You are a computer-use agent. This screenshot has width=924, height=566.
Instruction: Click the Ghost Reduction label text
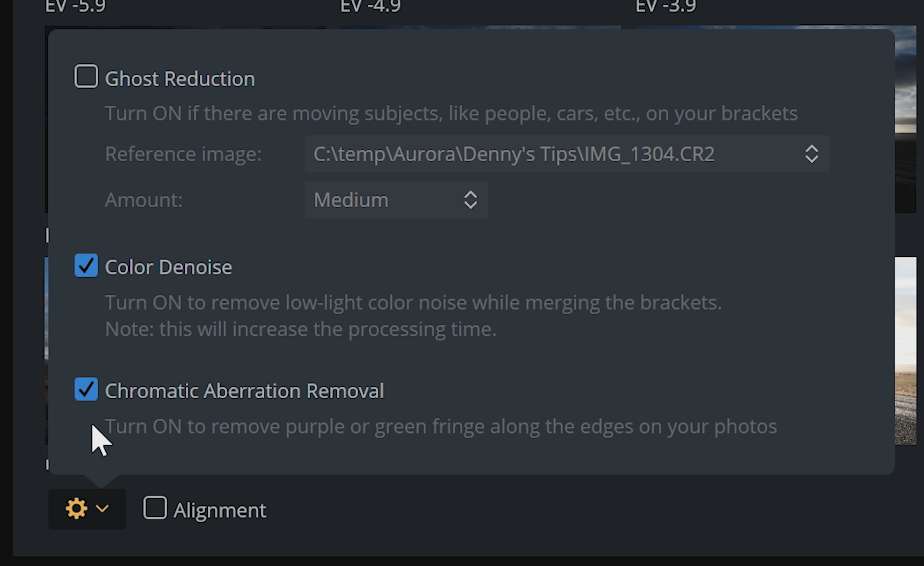pyautogui.click(x=180, y=79)
